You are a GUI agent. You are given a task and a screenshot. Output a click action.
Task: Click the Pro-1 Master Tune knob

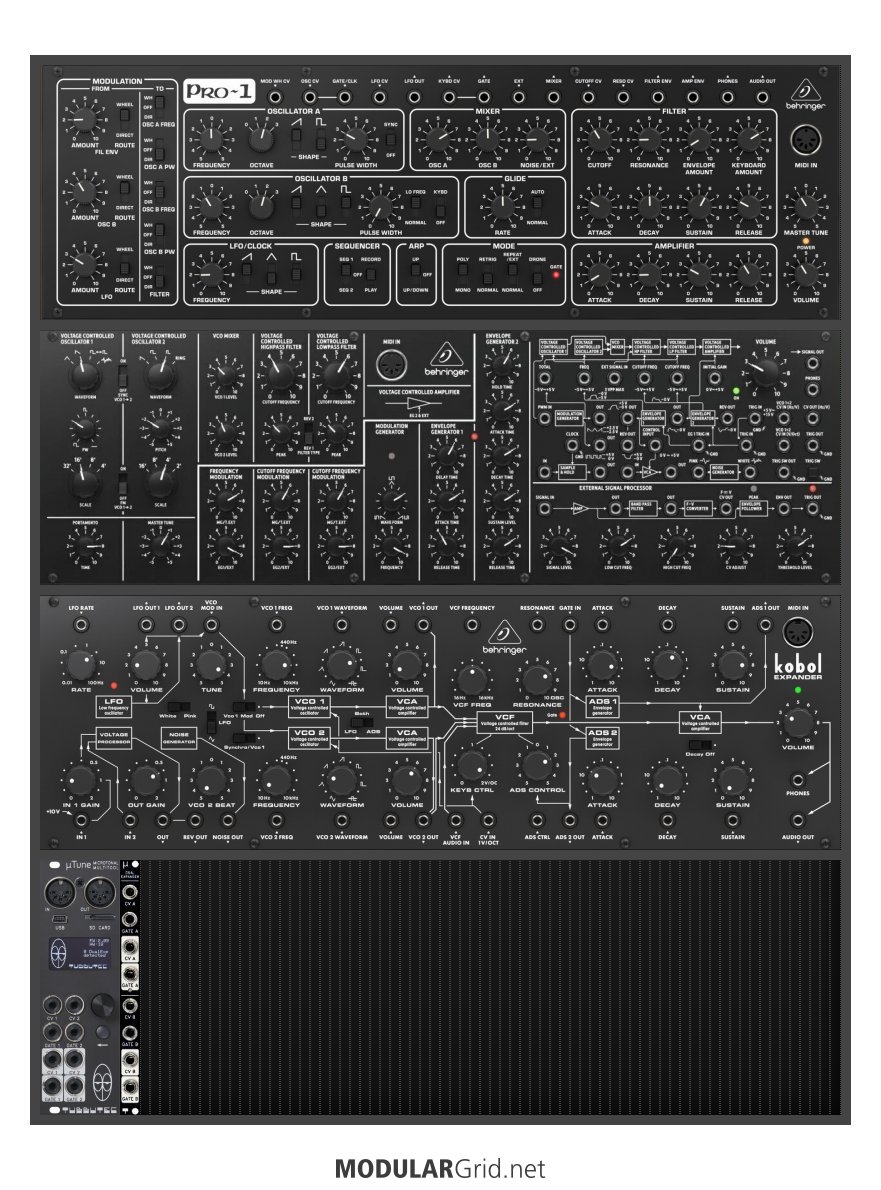(805, 206)
